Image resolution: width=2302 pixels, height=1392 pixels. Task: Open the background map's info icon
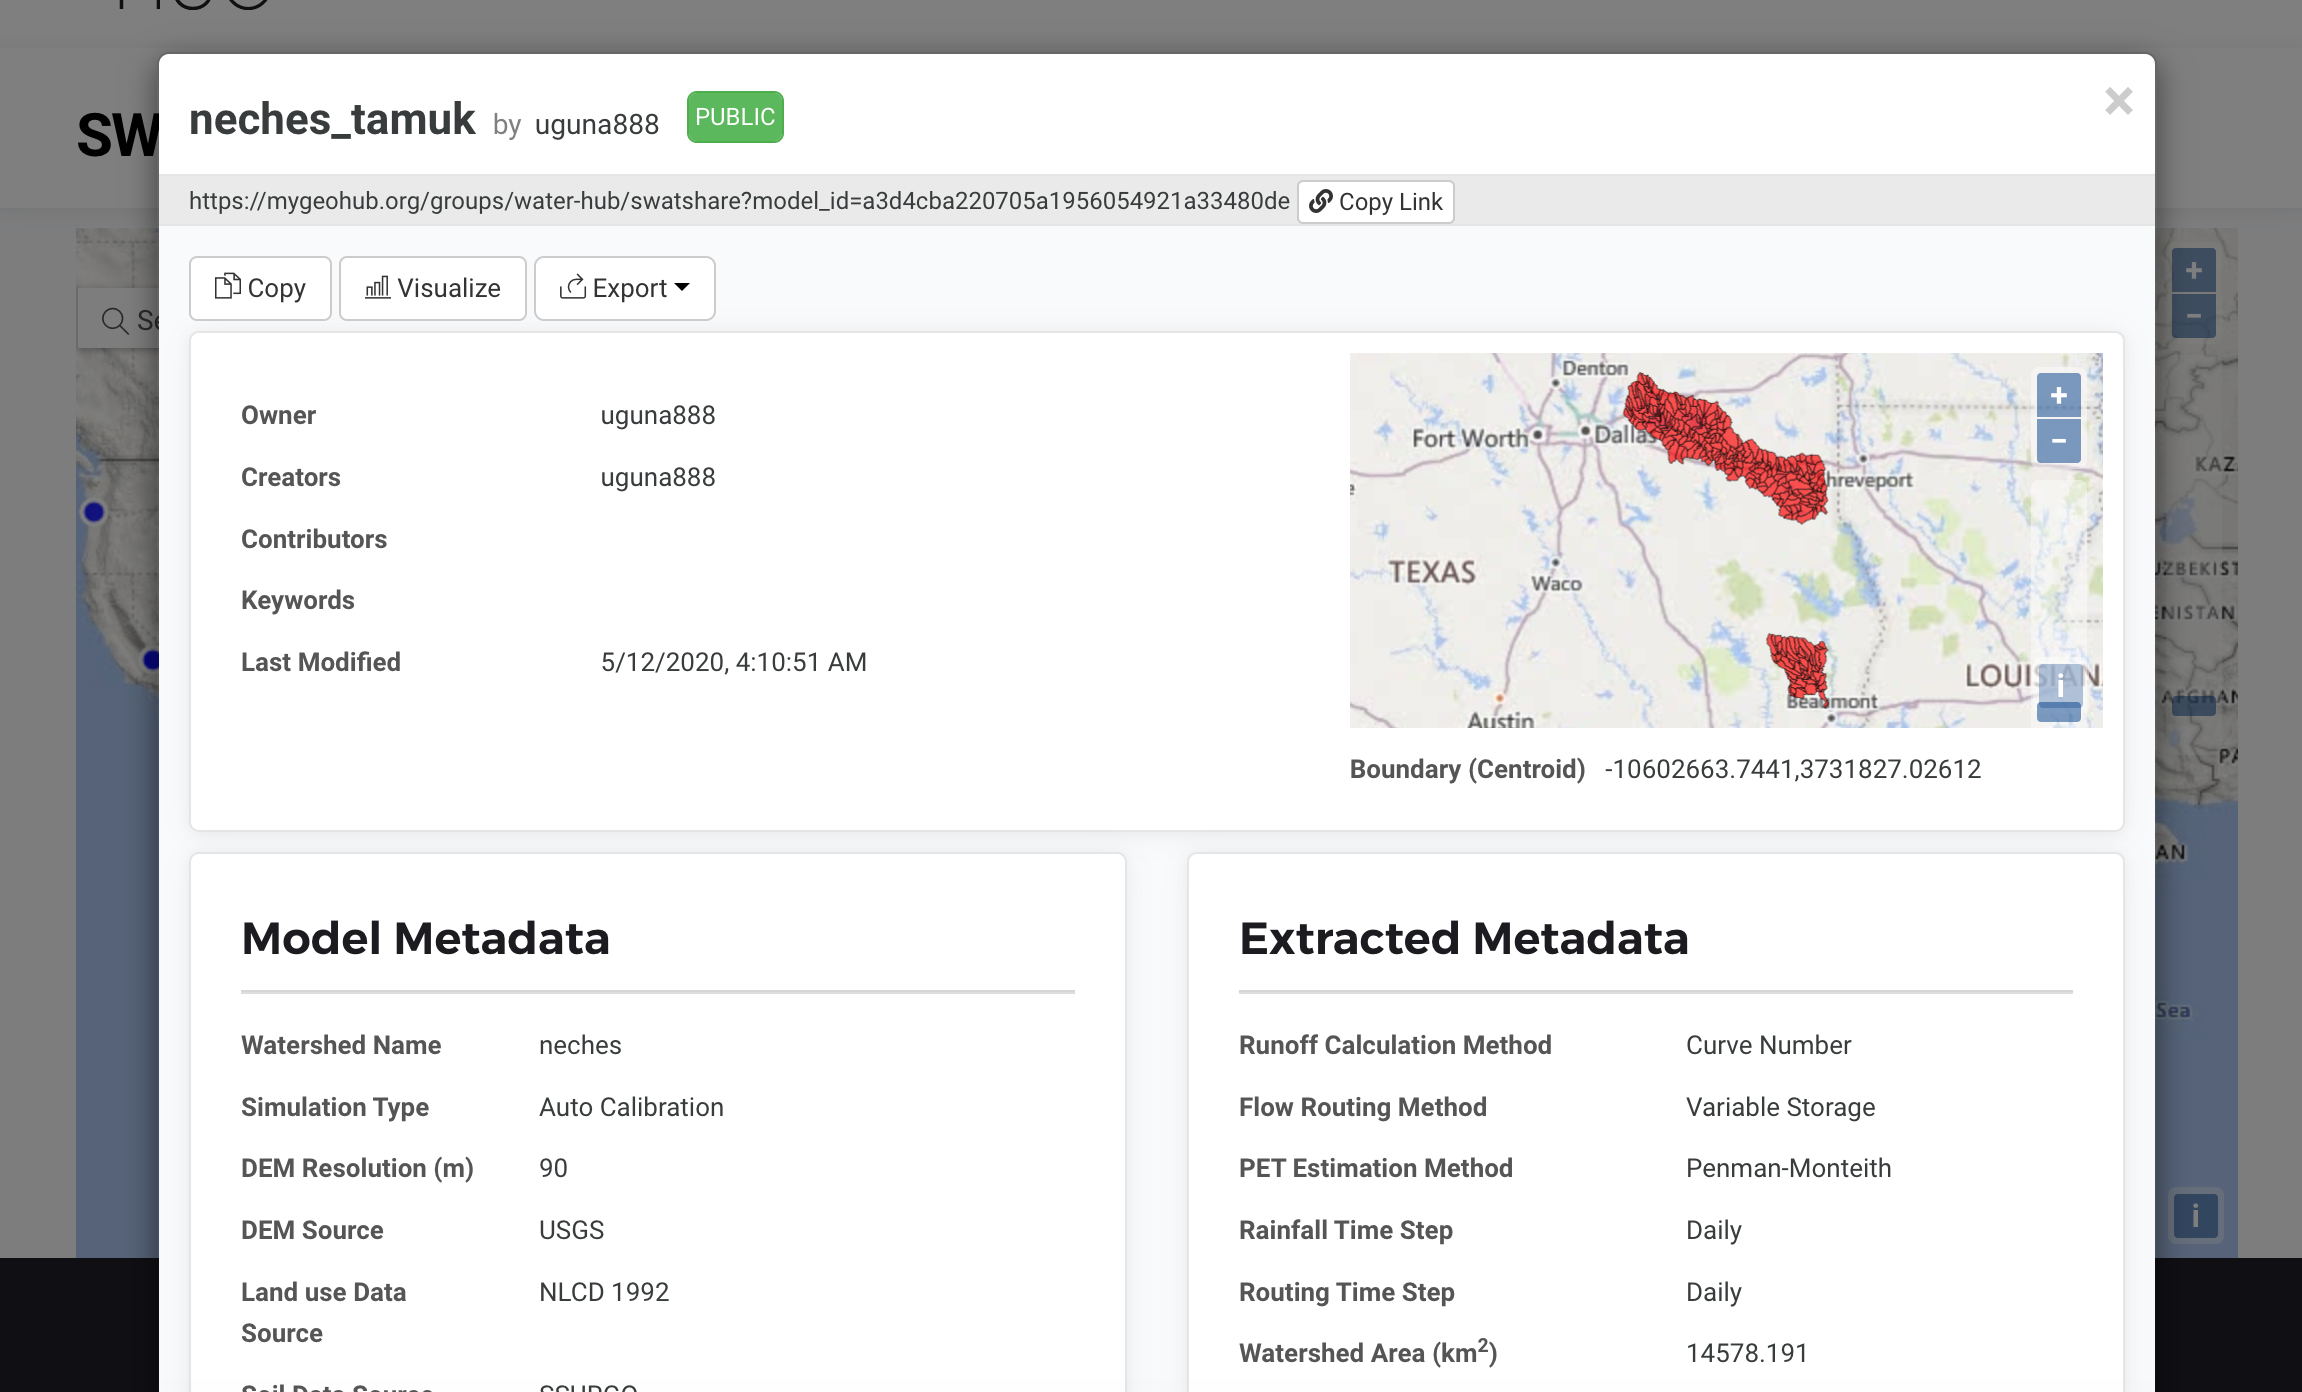coord(2195,1215)
